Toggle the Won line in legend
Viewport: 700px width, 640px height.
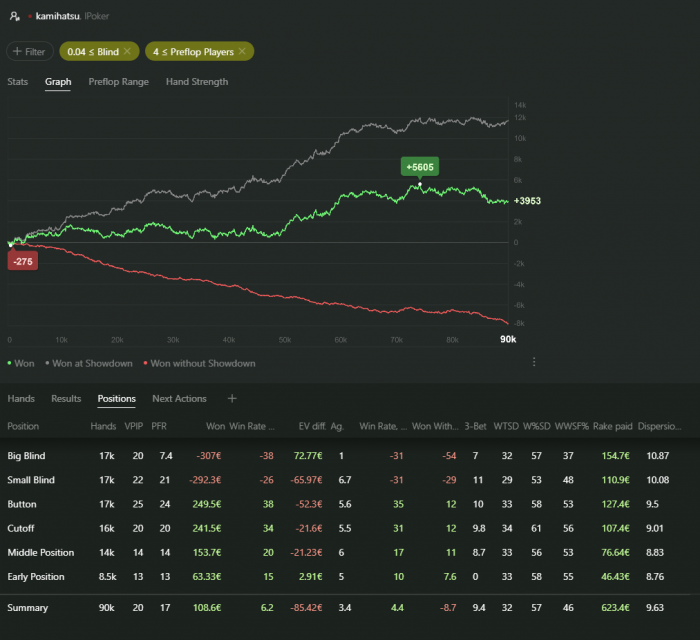click(x=22, y=363)
